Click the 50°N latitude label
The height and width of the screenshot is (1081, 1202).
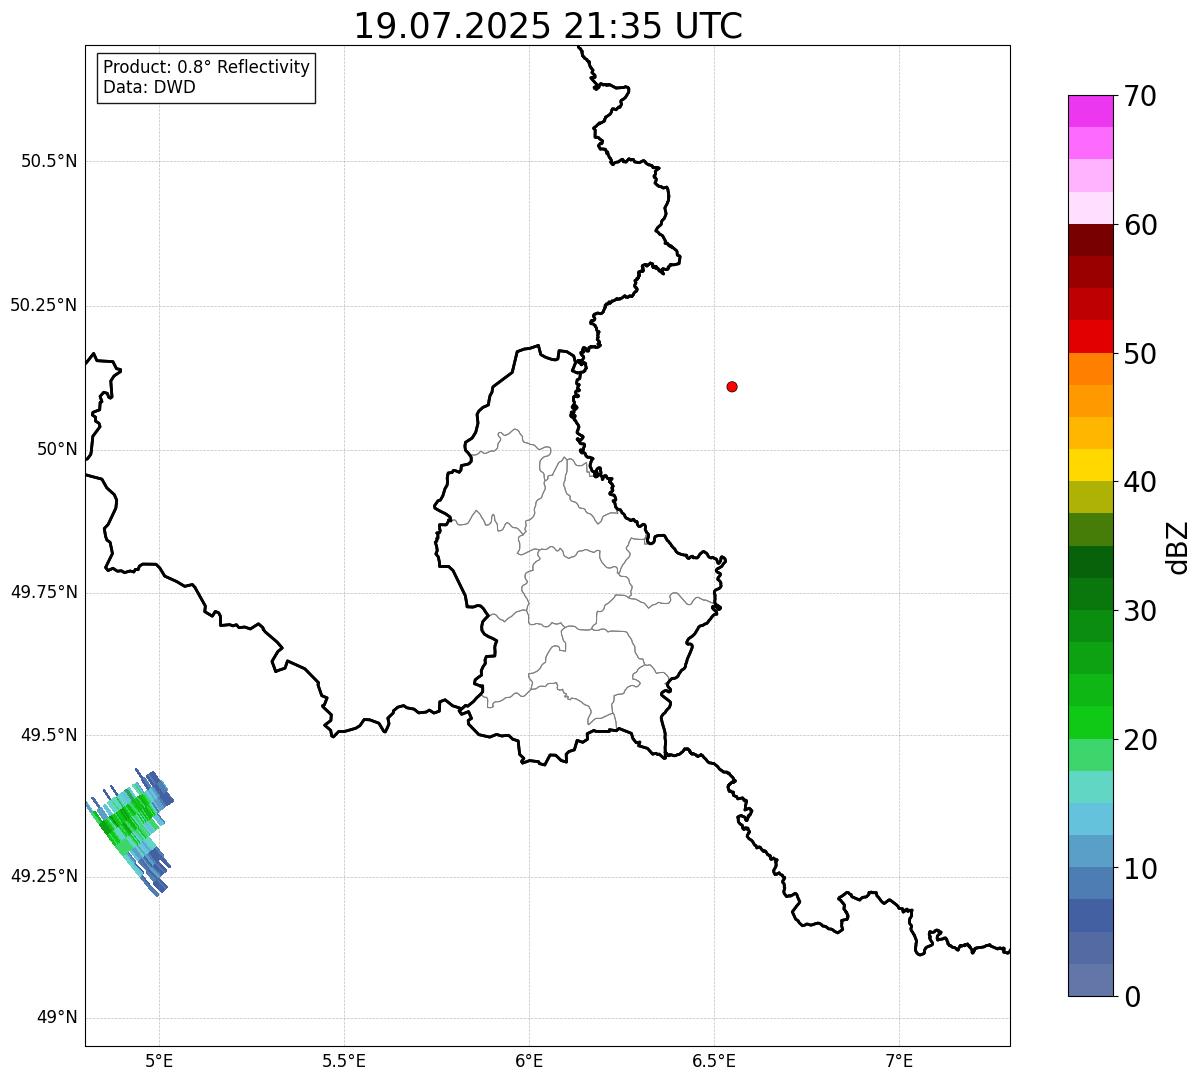(57, 449)
